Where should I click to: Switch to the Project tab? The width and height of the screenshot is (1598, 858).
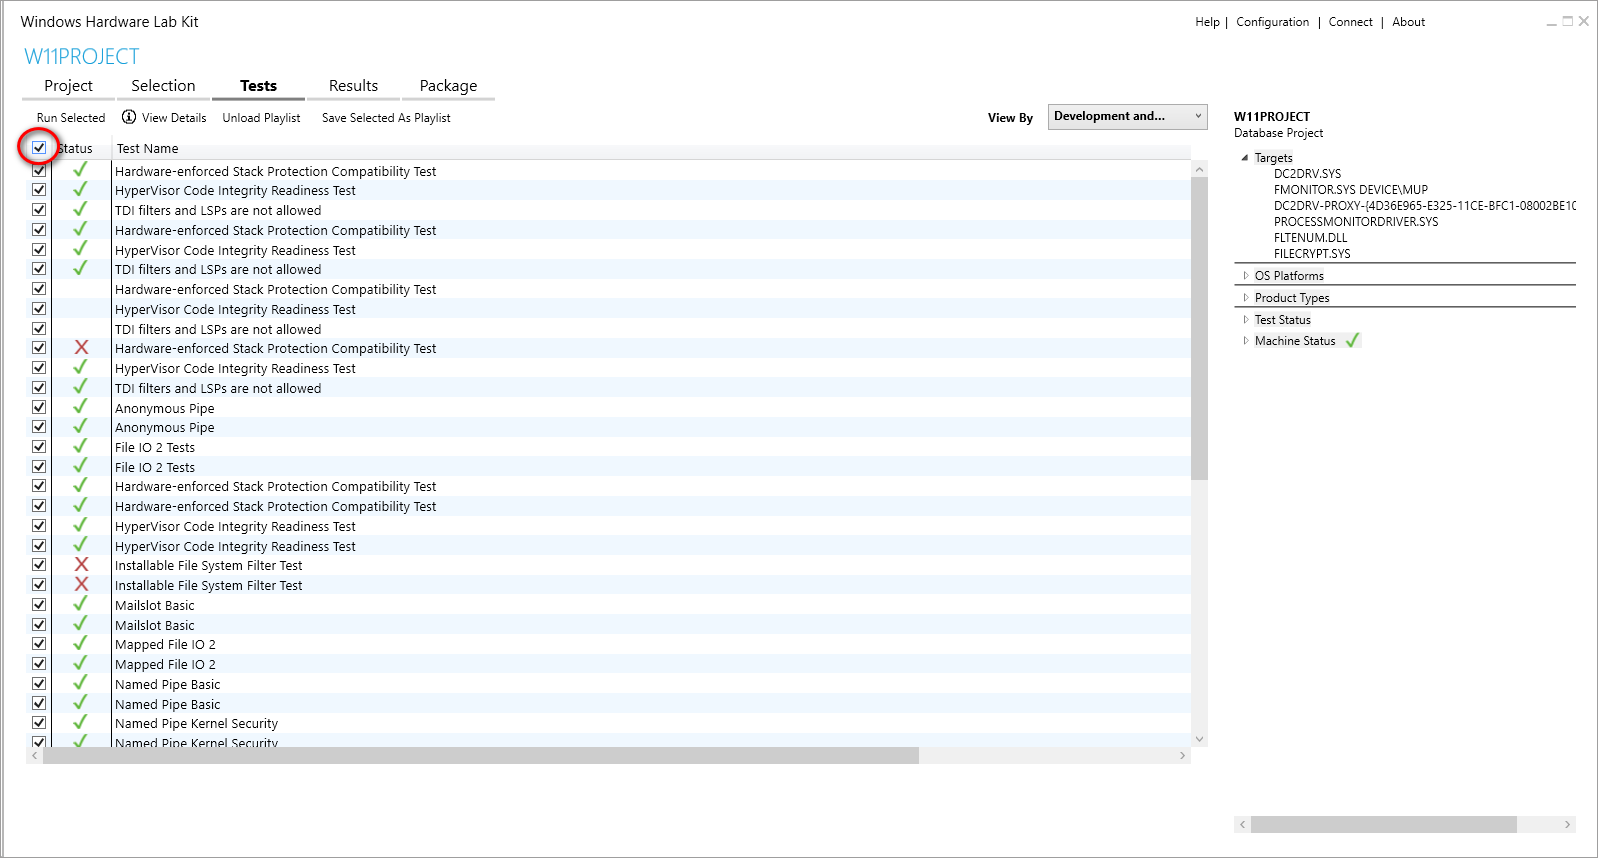68,86
